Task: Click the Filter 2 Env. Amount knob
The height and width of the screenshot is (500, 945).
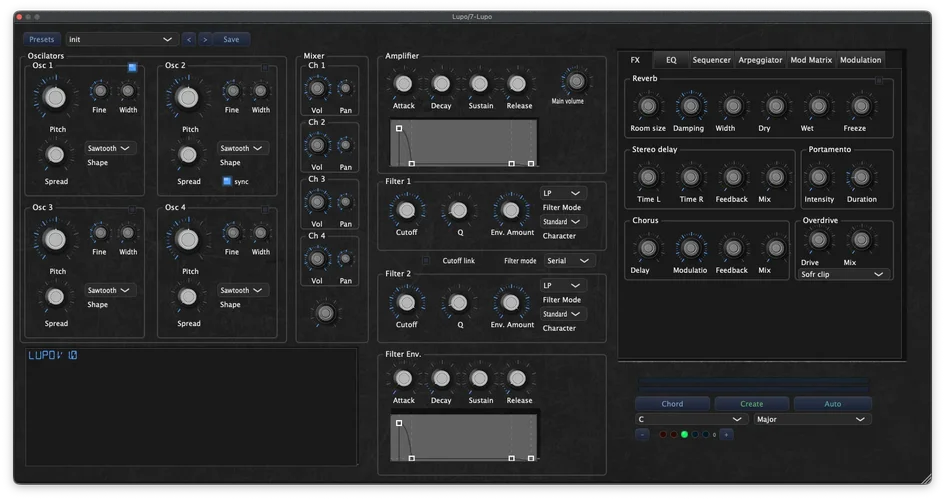Action: click(510, 302)
